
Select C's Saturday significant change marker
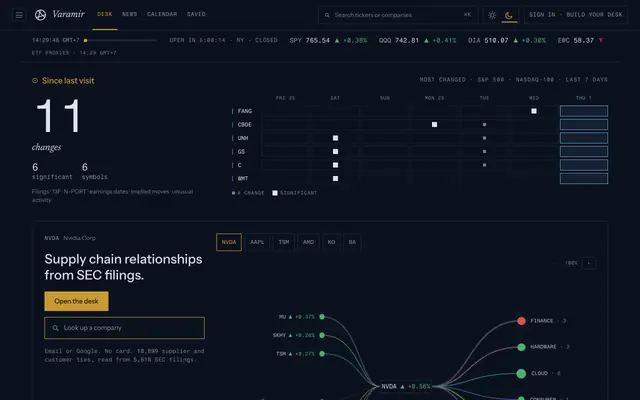[335, 165]
